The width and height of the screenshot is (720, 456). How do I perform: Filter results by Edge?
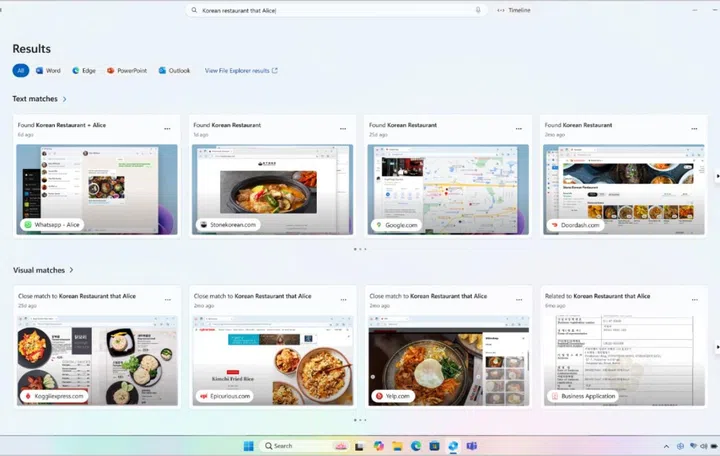[83, 71]
